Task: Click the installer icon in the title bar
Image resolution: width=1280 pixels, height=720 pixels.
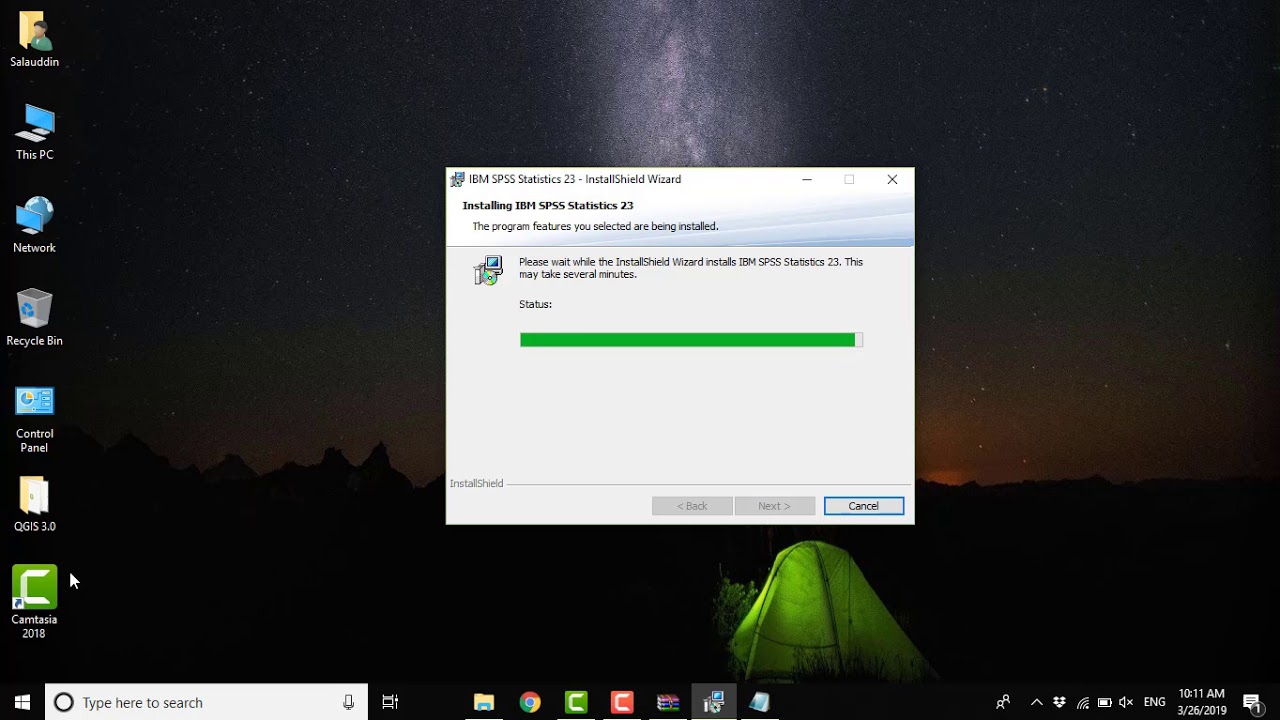Action: (x=458, y=180)
